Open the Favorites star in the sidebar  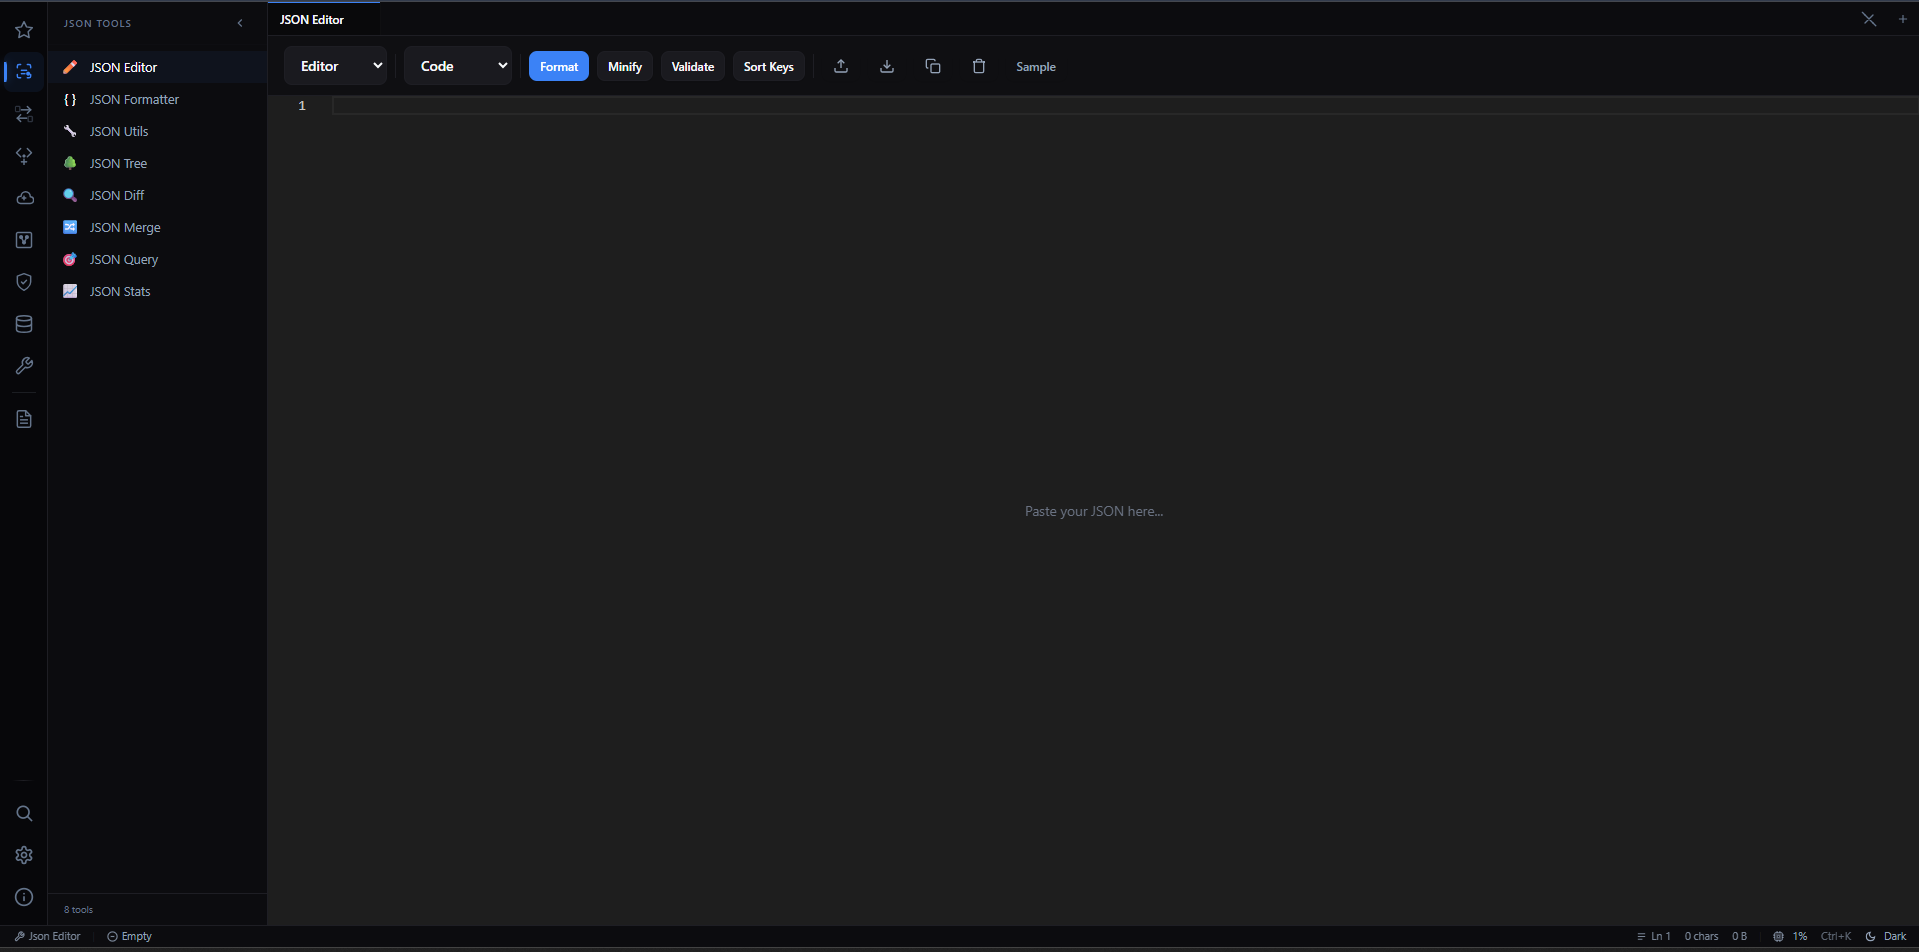24,30
